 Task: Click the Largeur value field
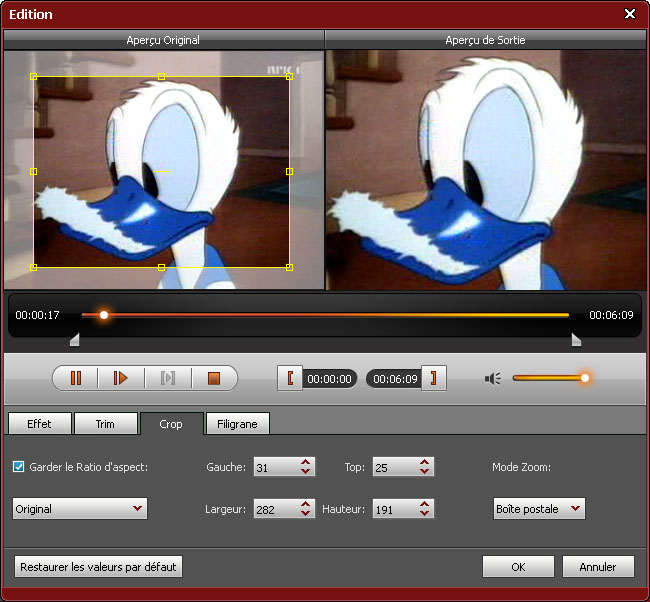(276, 509)
